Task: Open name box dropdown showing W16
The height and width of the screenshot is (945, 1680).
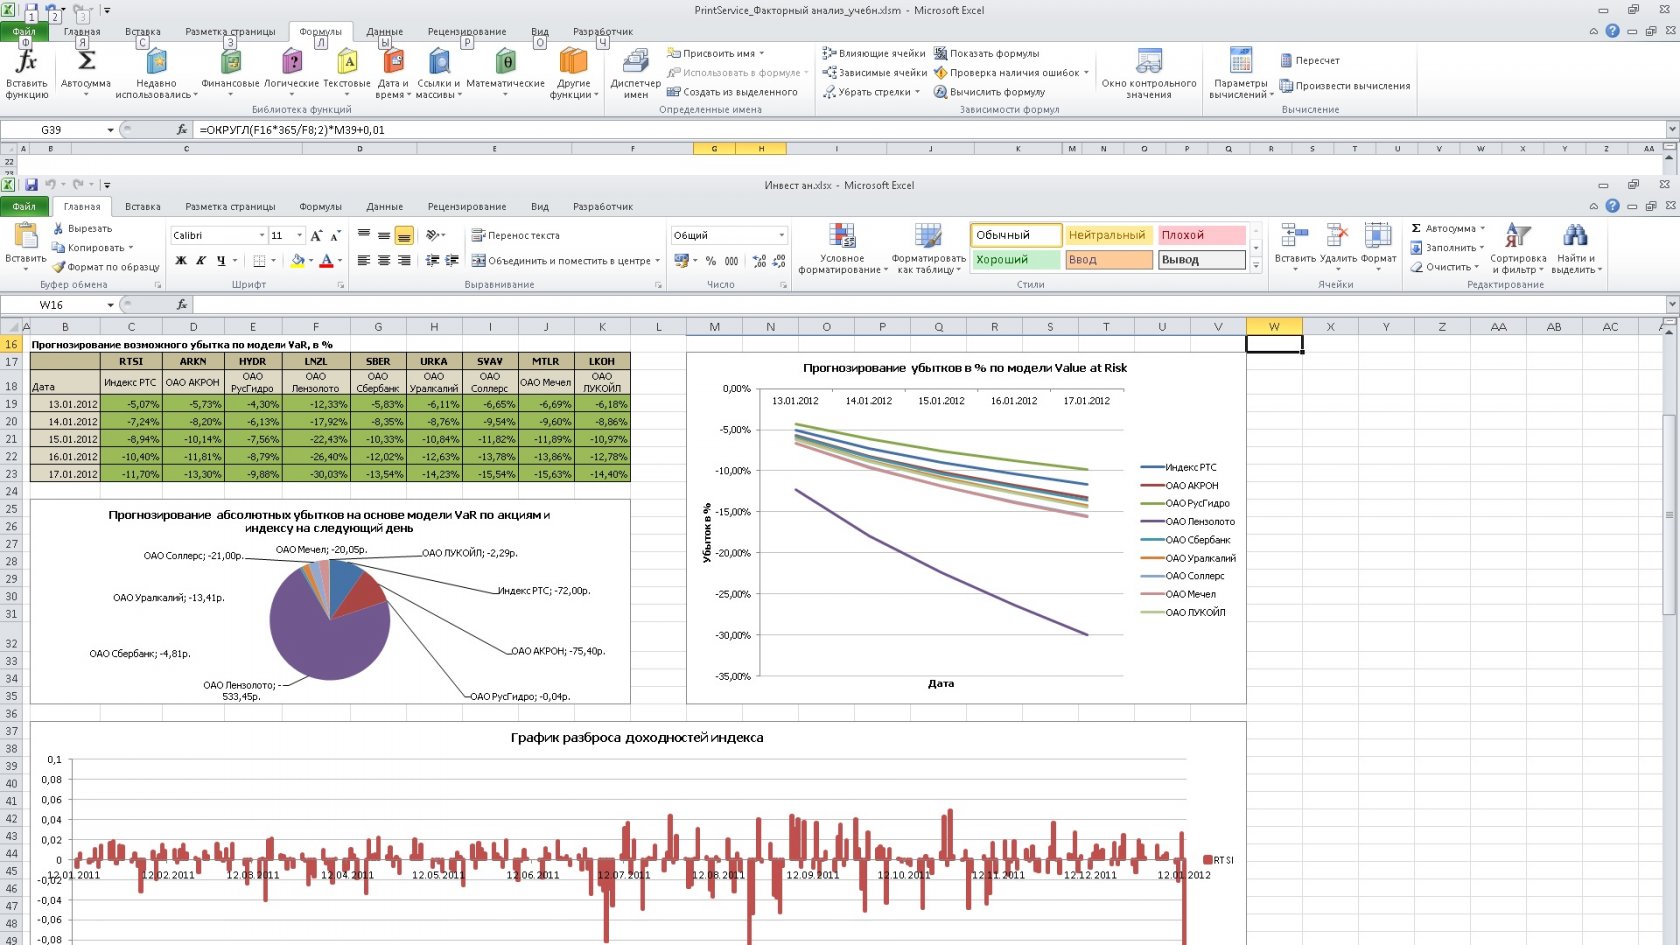Action: (110, 305)
